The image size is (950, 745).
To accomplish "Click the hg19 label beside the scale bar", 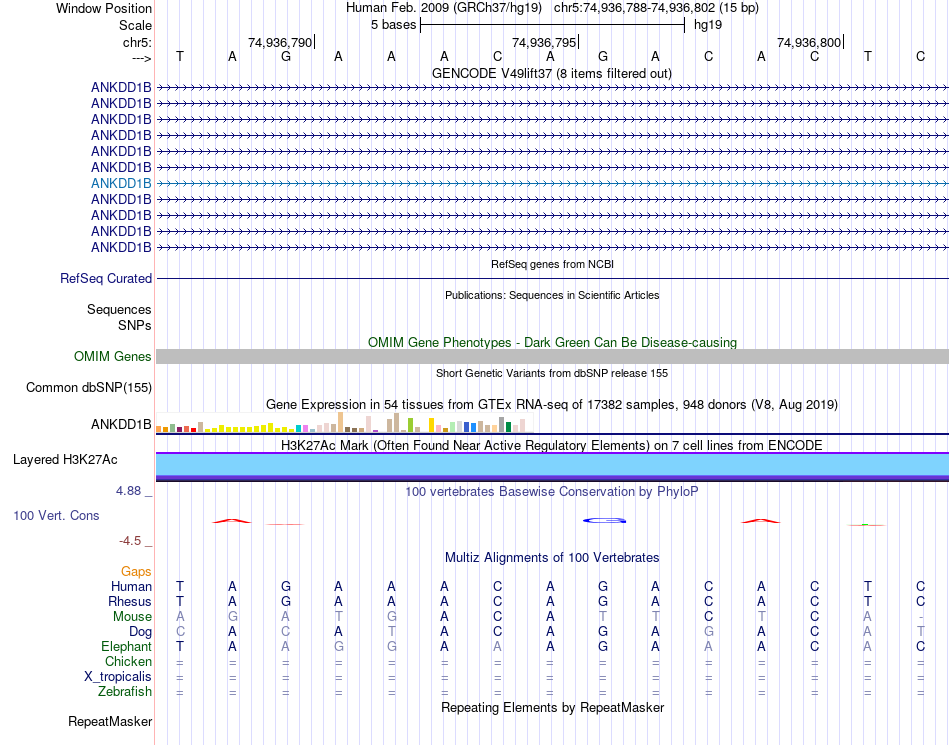I will (708, 25).
